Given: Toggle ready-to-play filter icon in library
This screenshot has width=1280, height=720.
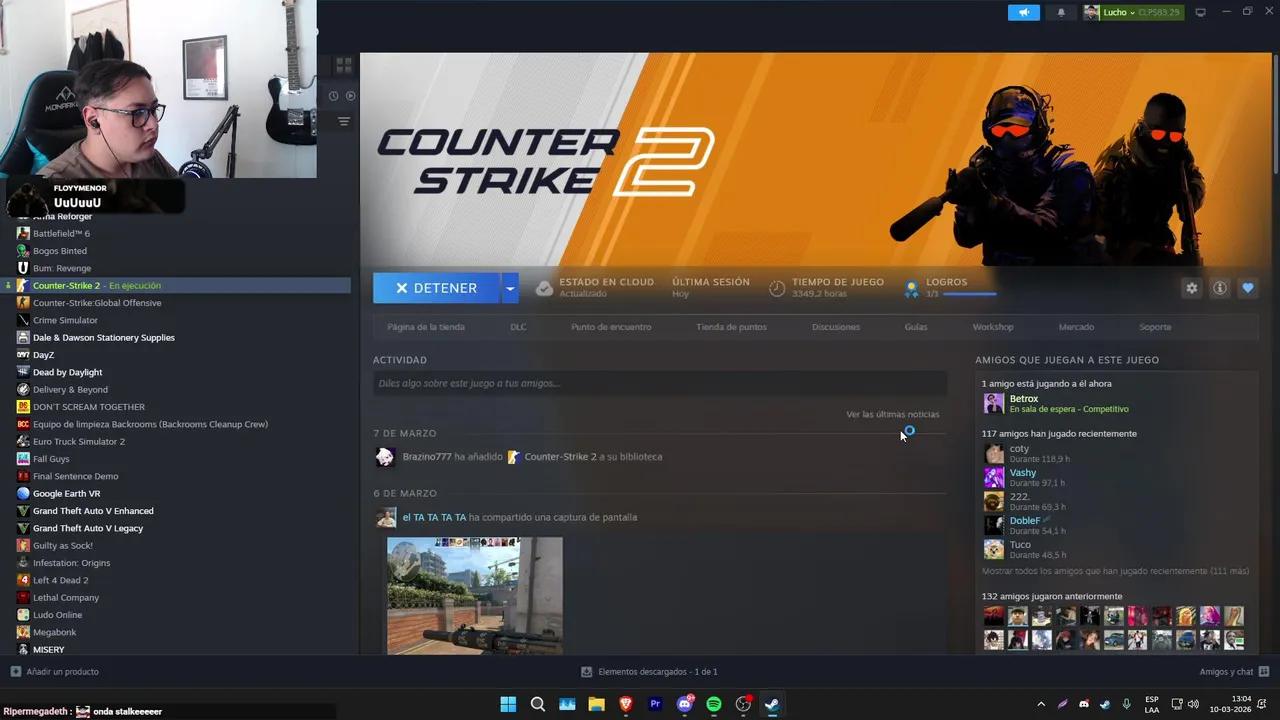Looking at the screenshot, I should pos(350,96).
